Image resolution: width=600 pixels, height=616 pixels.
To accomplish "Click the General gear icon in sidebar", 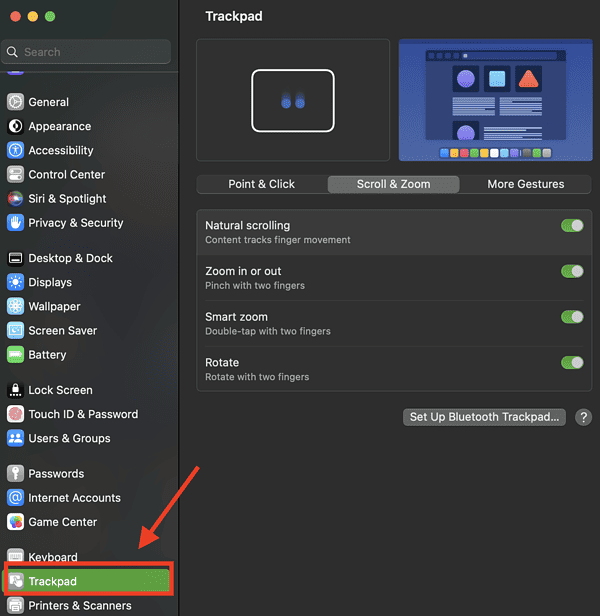I will 15,102.
